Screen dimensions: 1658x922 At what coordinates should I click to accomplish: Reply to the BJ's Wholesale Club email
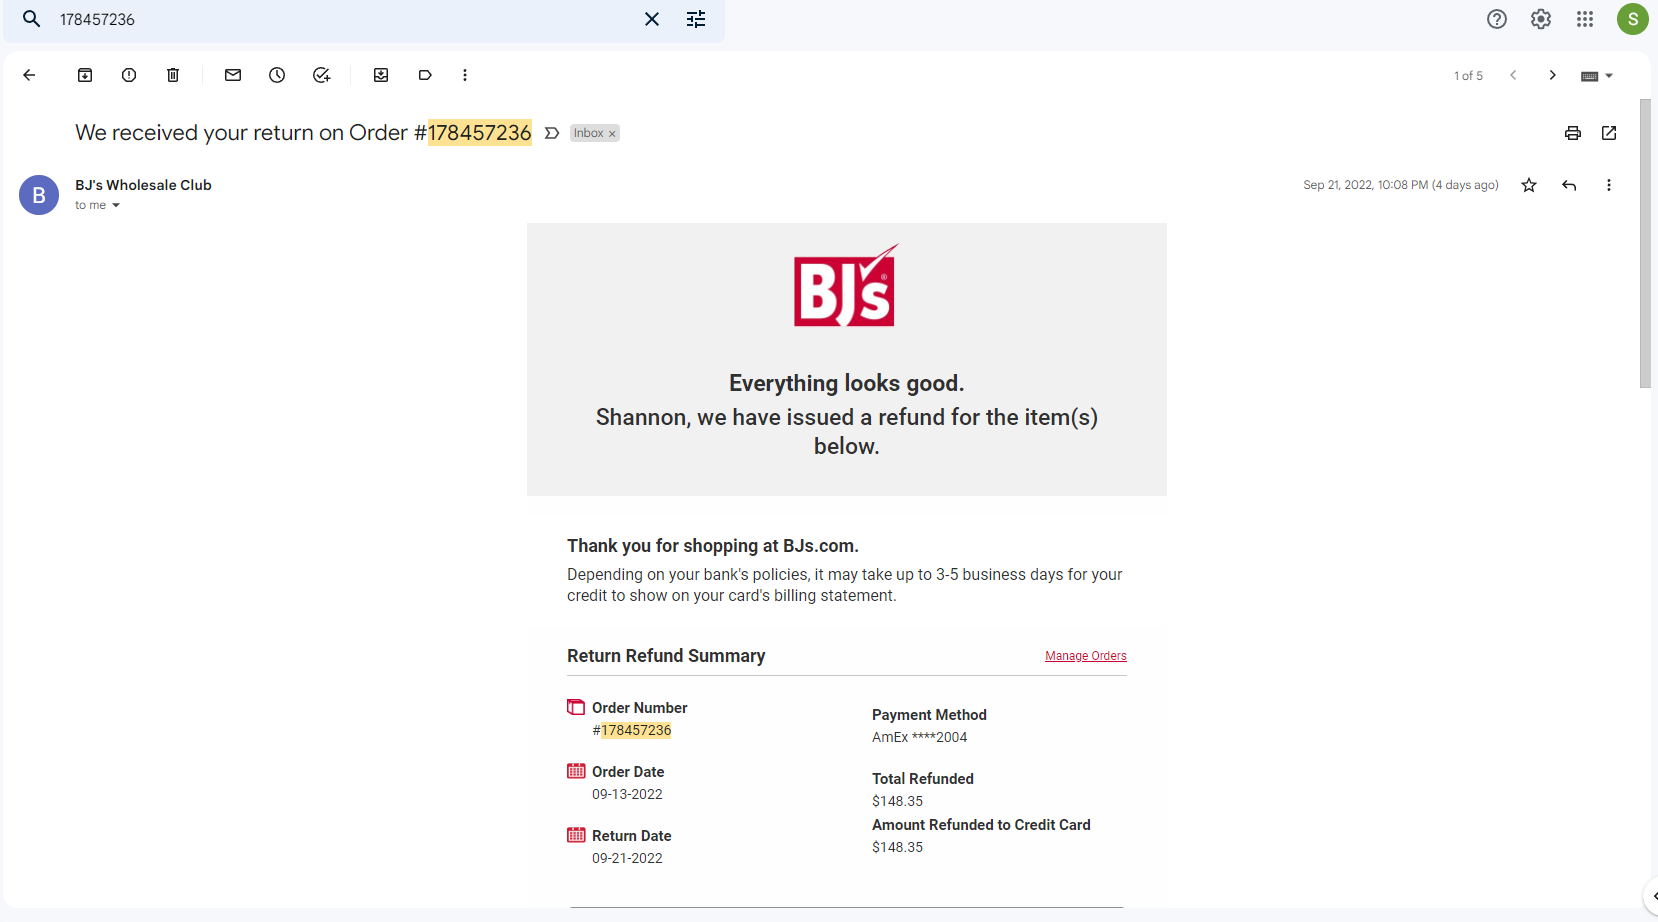click(1569, 185)
